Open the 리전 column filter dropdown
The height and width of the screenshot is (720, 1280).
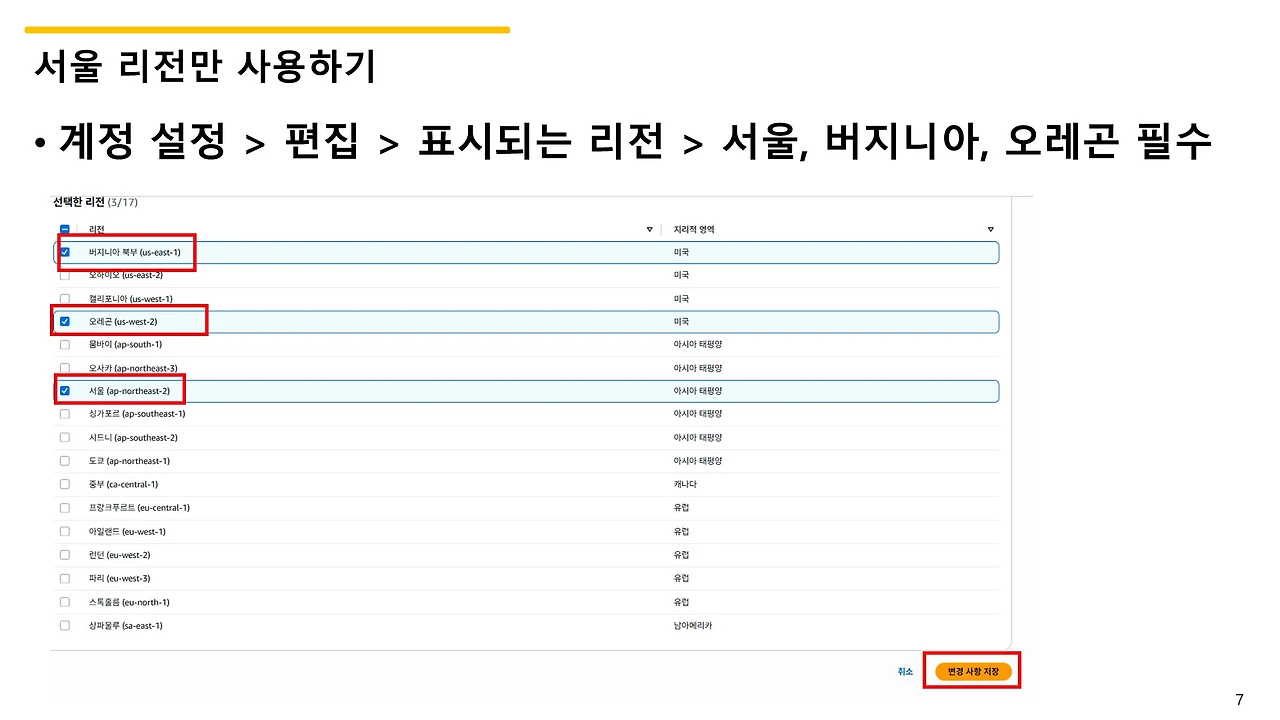pyautogui.click(x=649, y=229)
